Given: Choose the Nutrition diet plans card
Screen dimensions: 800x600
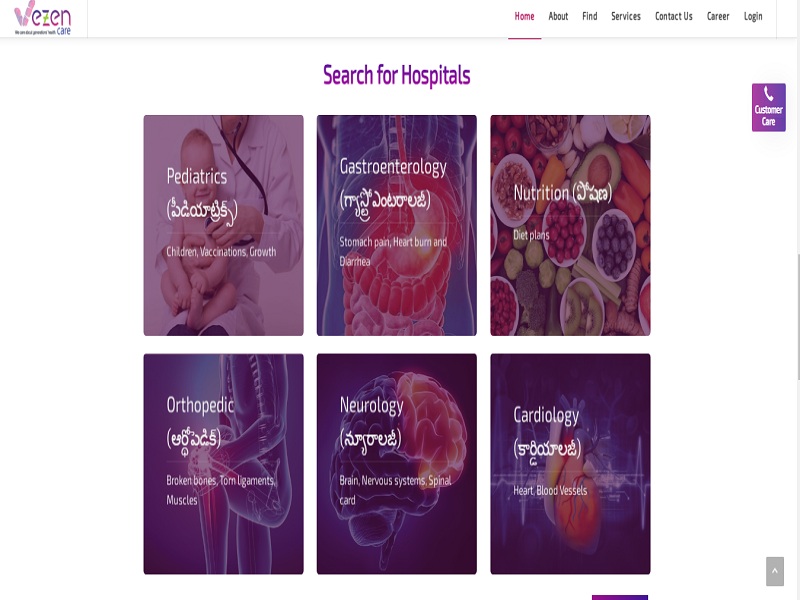Looking at the screenshot, I should pos(570,226).
